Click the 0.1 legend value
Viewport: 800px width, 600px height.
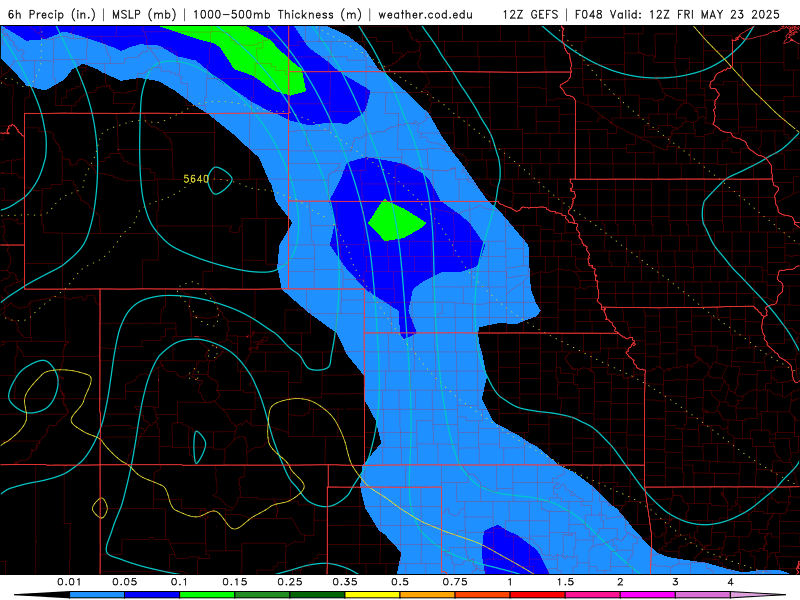179,582
